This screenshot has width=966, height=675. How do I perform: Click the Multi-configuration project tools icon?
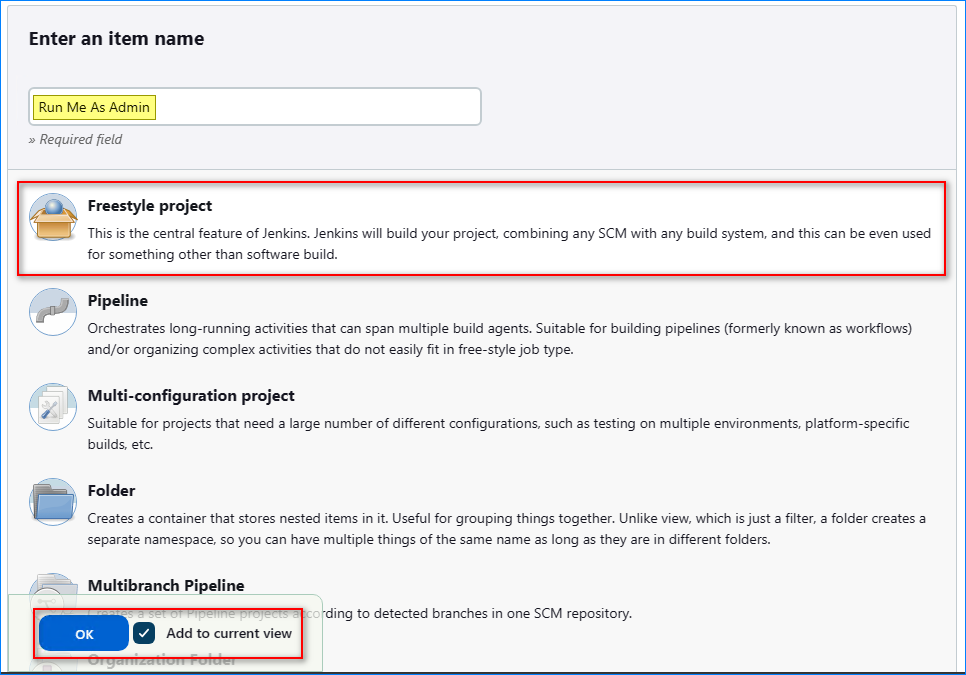coord(53,406)
